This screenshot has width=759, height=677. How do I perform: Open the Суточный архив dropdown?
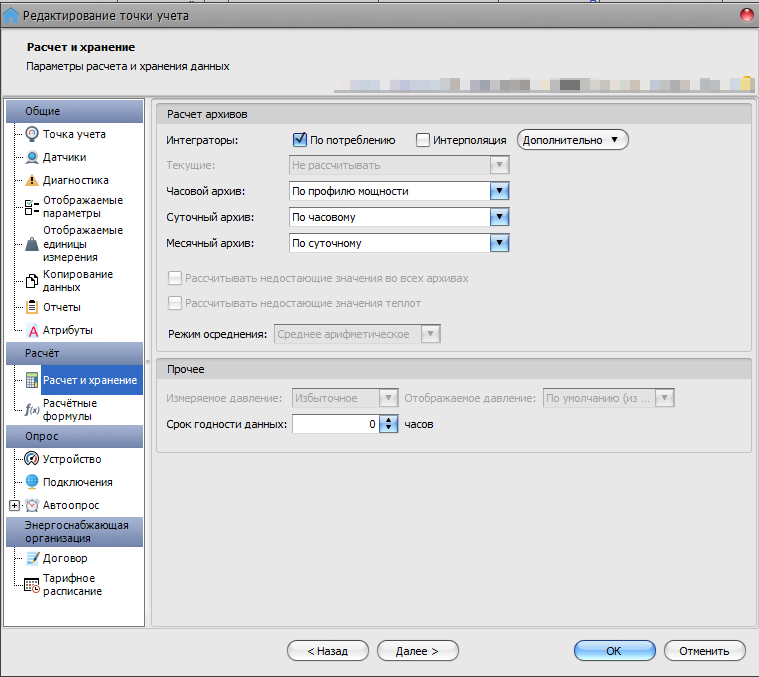point(500,217)
